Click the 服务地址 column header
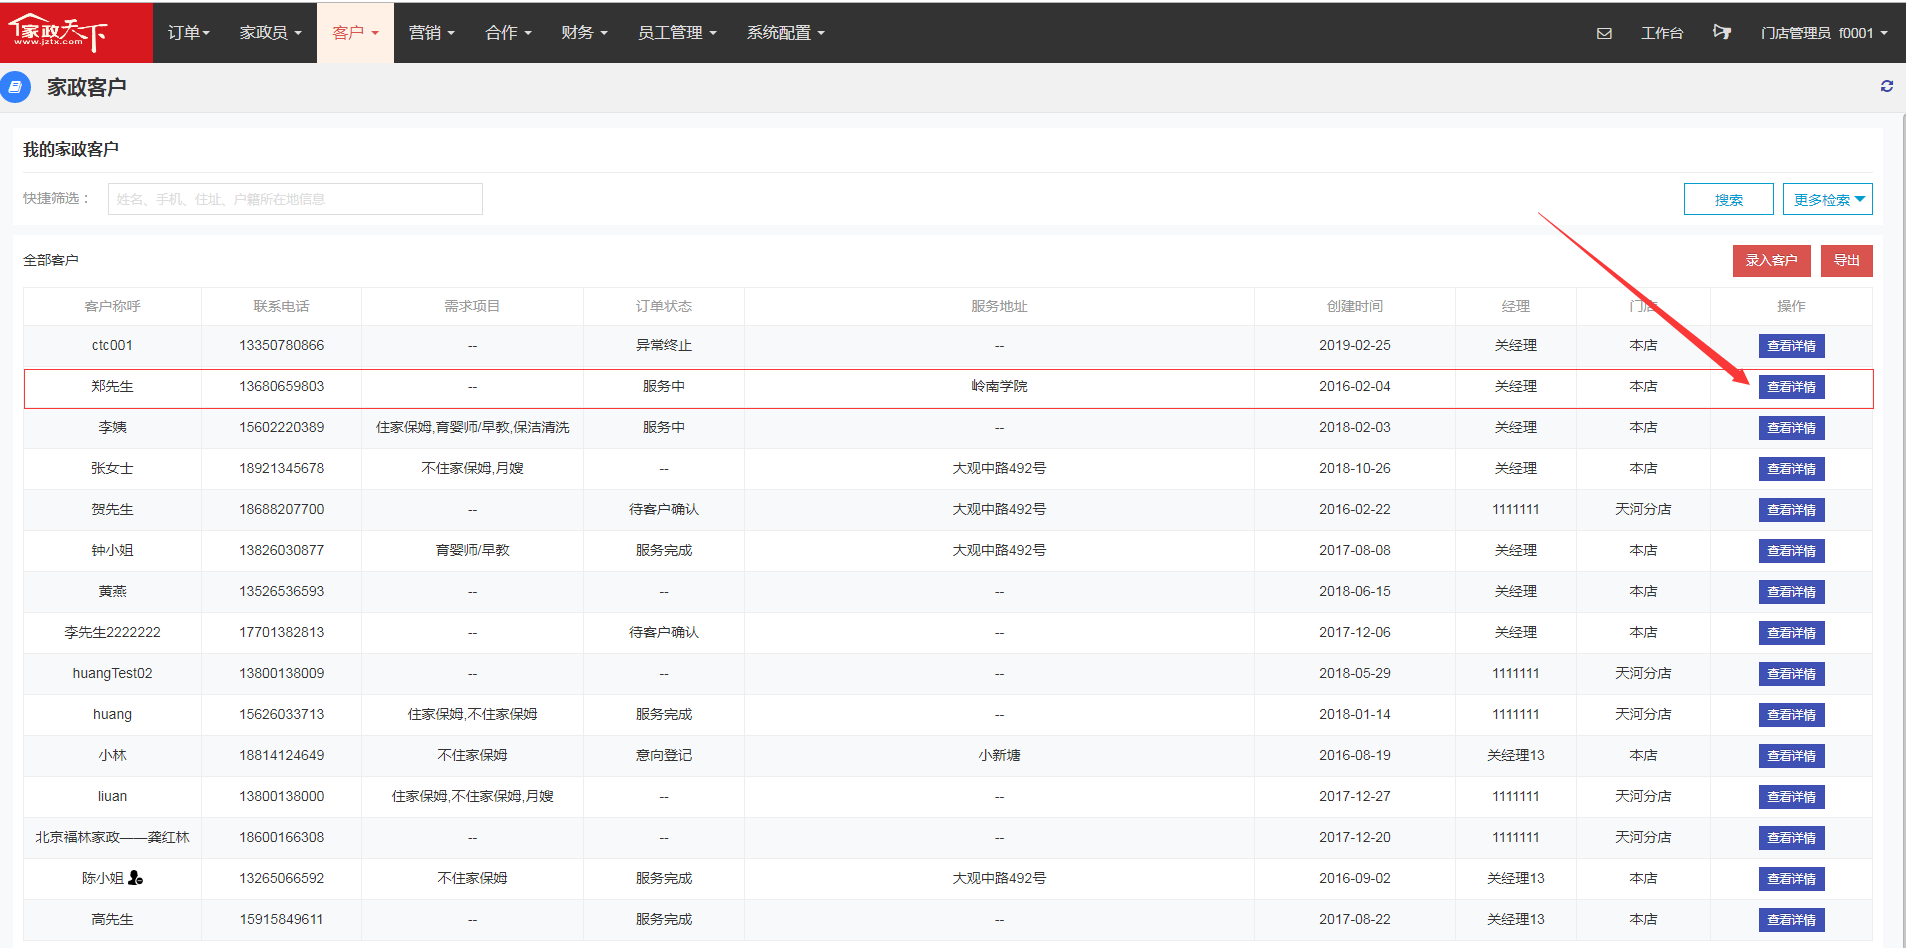 (999, 306)
